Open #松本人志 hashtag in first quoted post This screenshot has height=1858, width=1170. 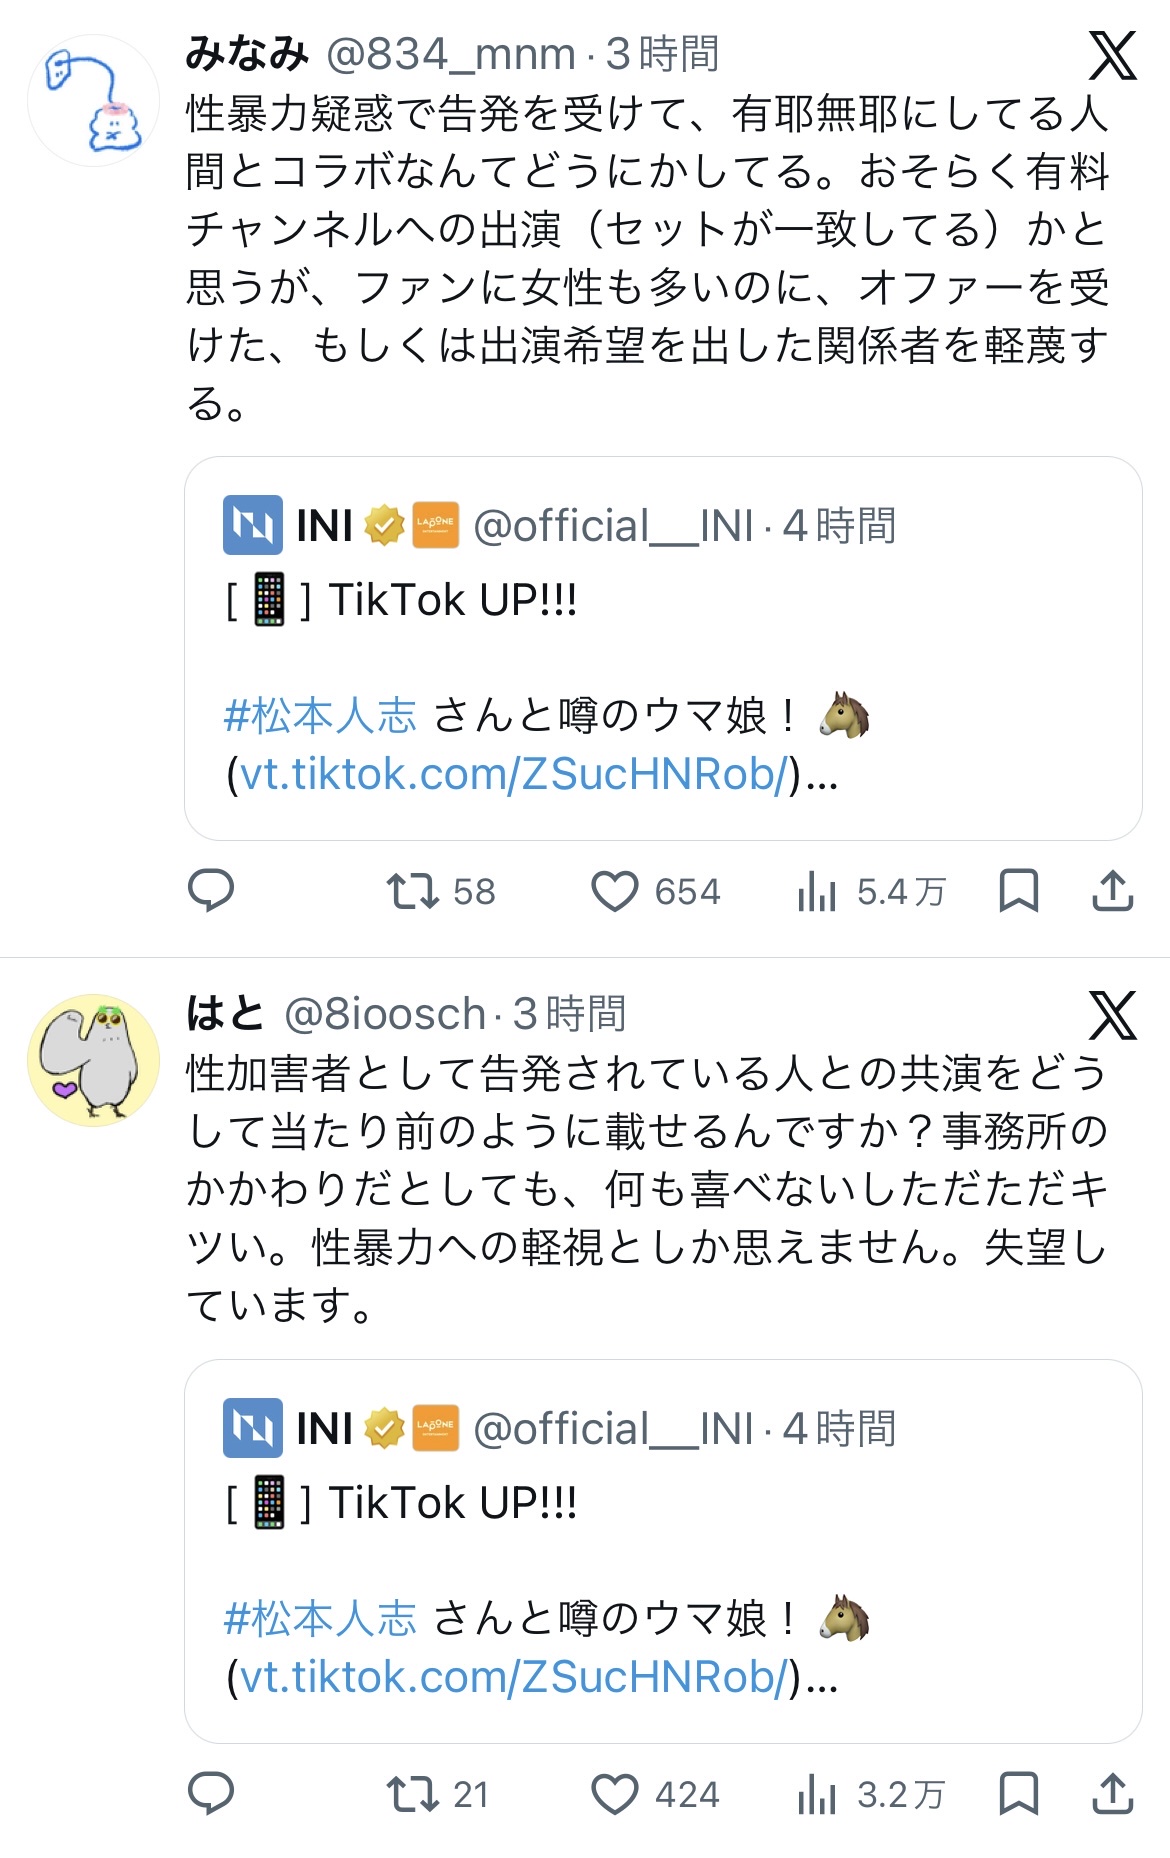[x=320, y=716]
